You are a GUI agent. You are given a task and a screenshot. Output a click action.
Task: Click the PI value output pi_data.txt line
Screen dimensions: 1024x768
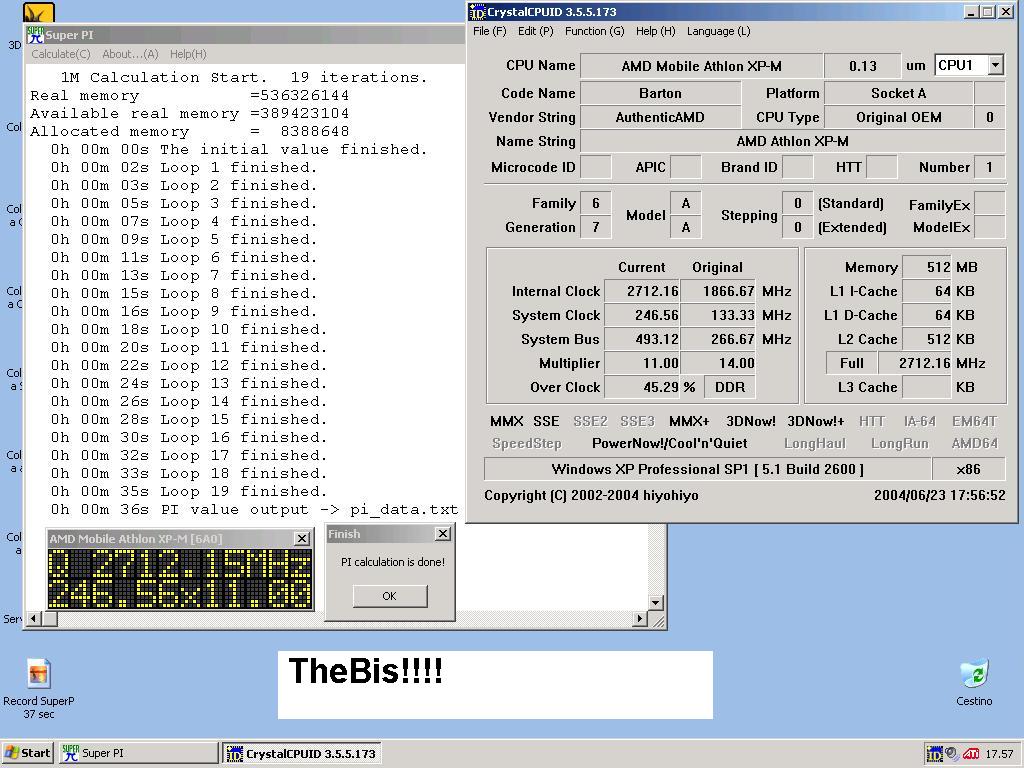[x=255, y=509]
